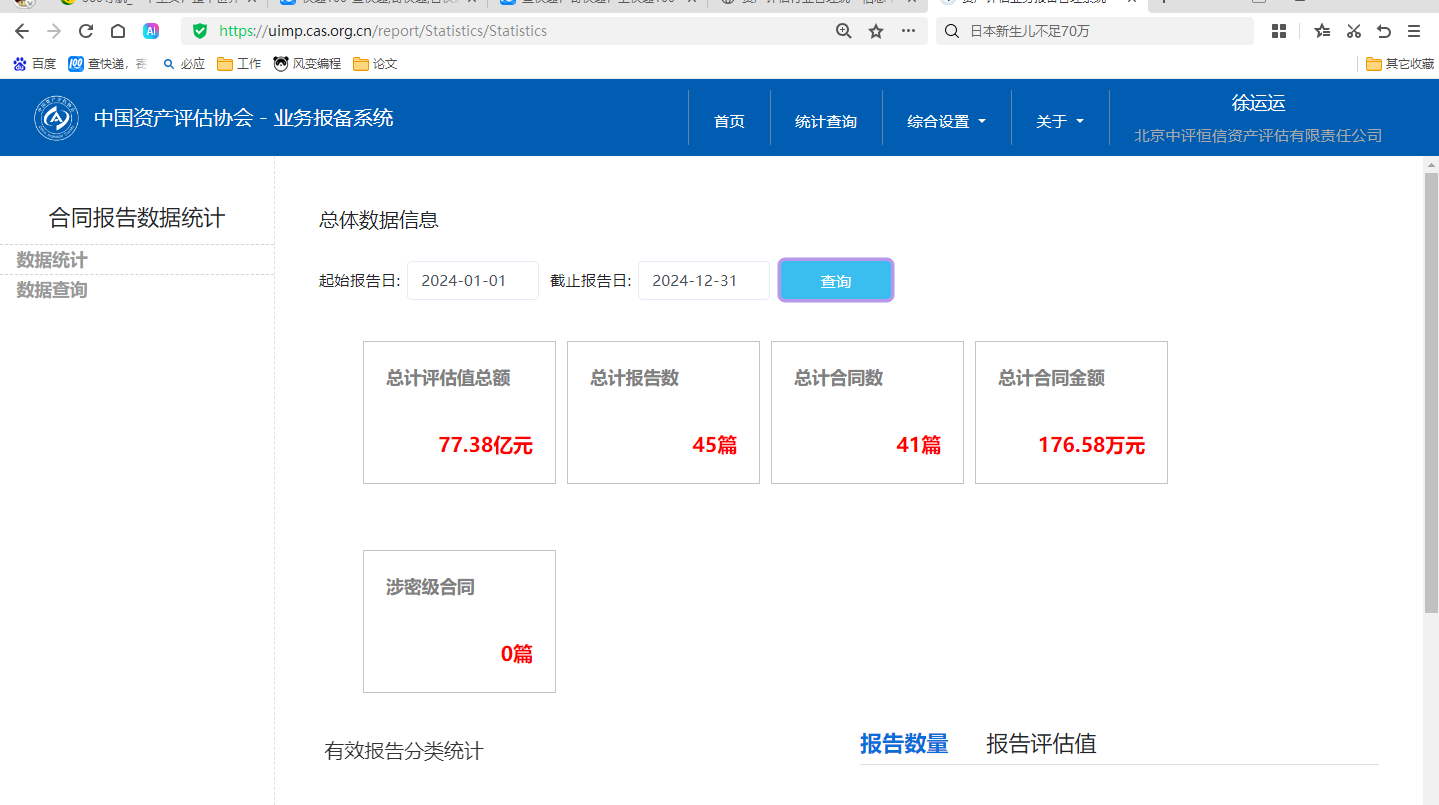
Task: Open the AI assistant icon in toolbar
Action: [x=151, y=31]
